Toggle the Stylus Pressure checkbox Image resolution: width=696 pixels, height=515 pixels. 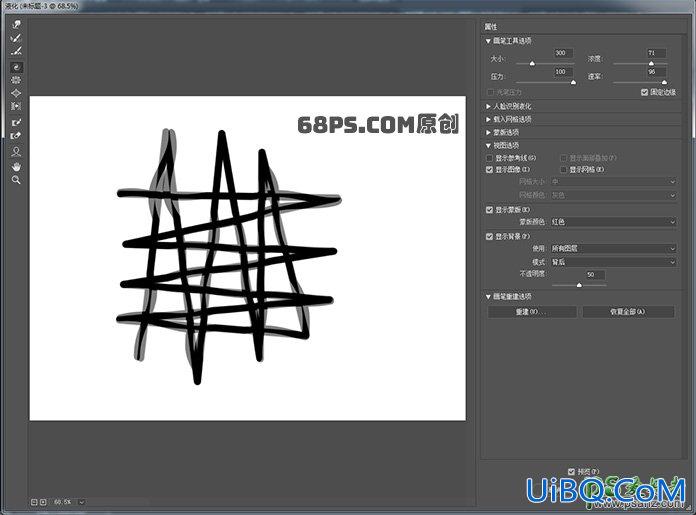490,92
